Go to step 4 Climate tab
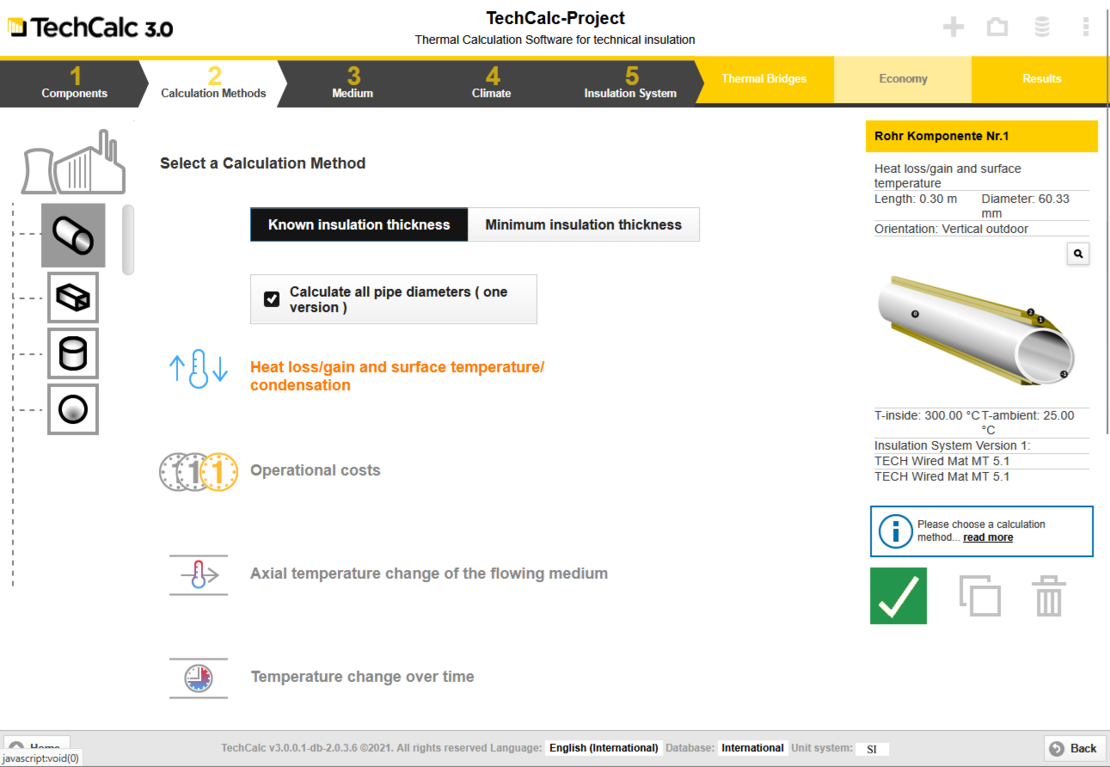 (491, 84)
